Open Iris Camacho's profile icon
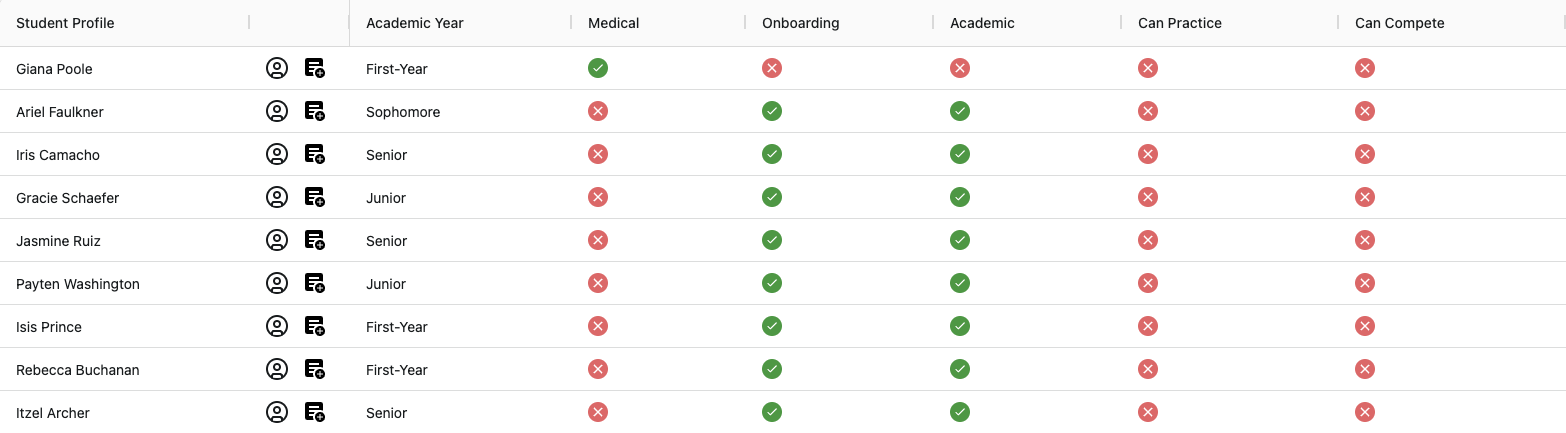This screenshot has width=1566, height=433. [x=277, y=154]
